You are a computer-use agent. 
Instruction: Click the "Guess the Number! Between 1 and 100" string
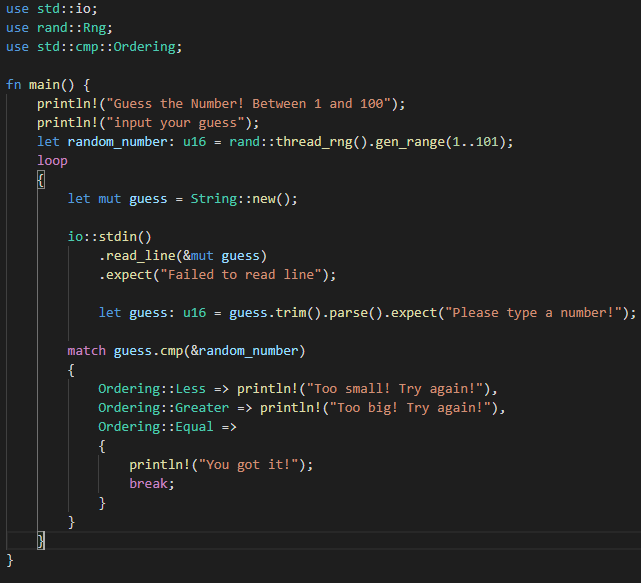tap(249, 103)
